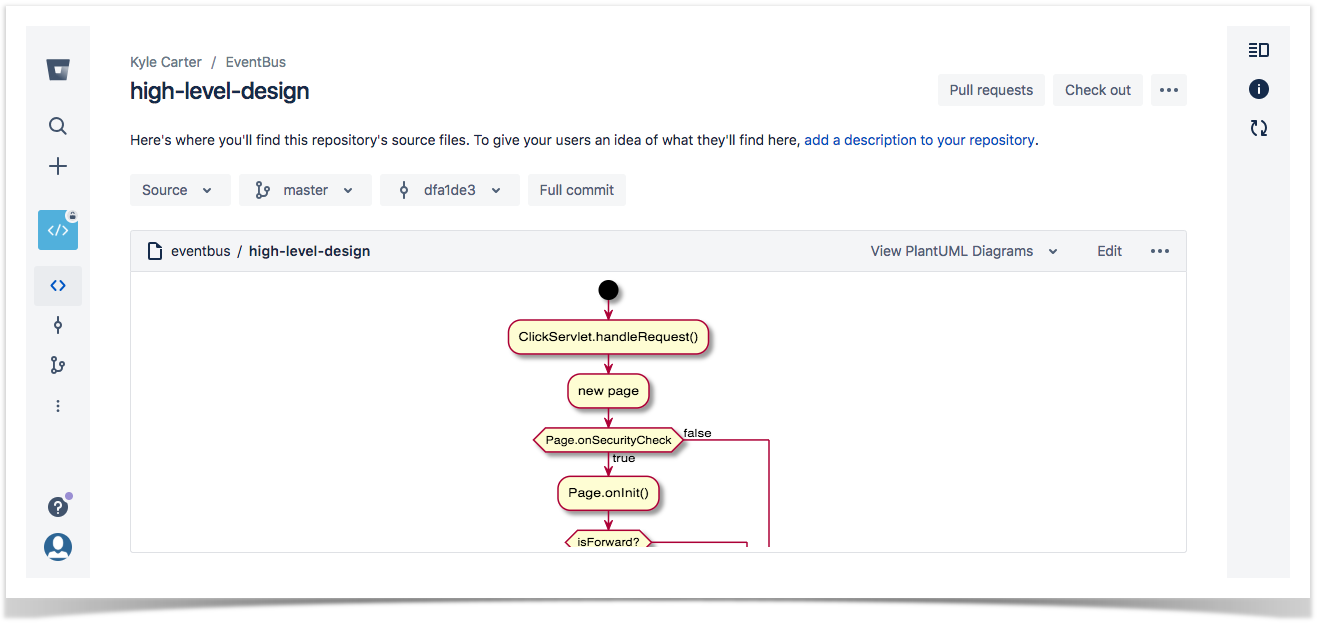1324x627 pixels.
Task: Open EventBus breadcrumb link
Action: 256,62
